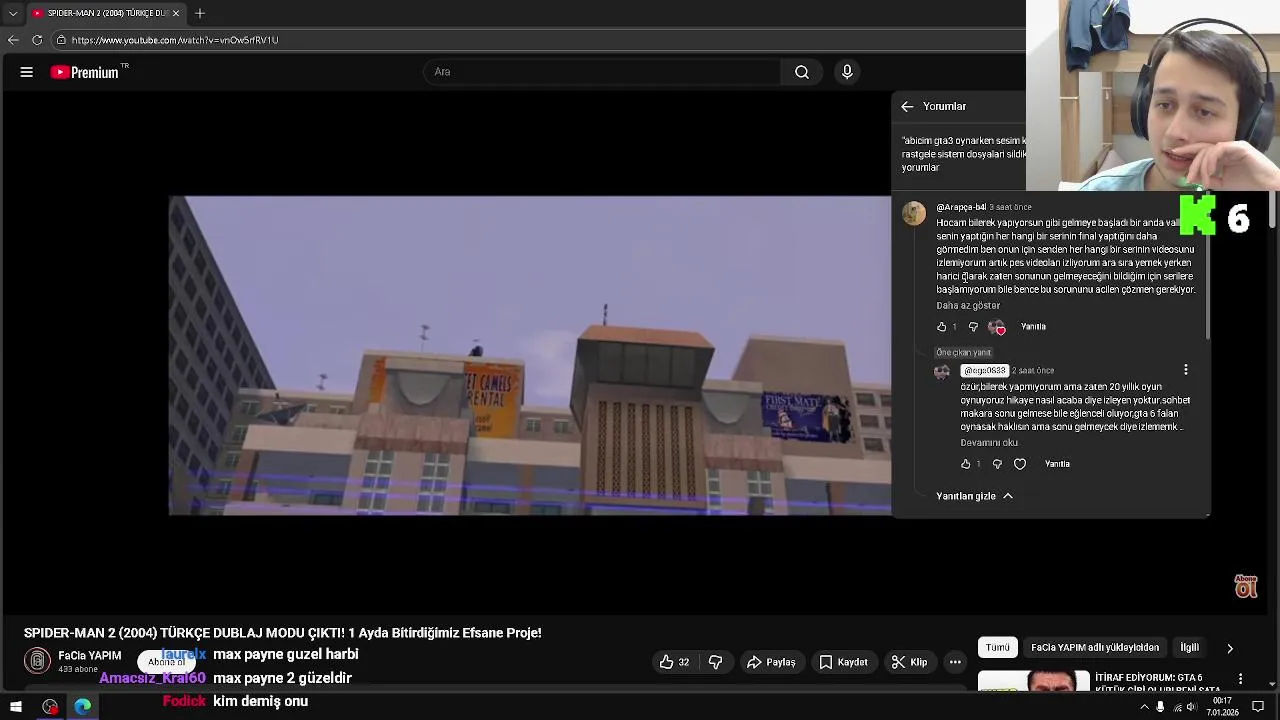
Task: Like the reply from @ags0683
Action: 965,464
